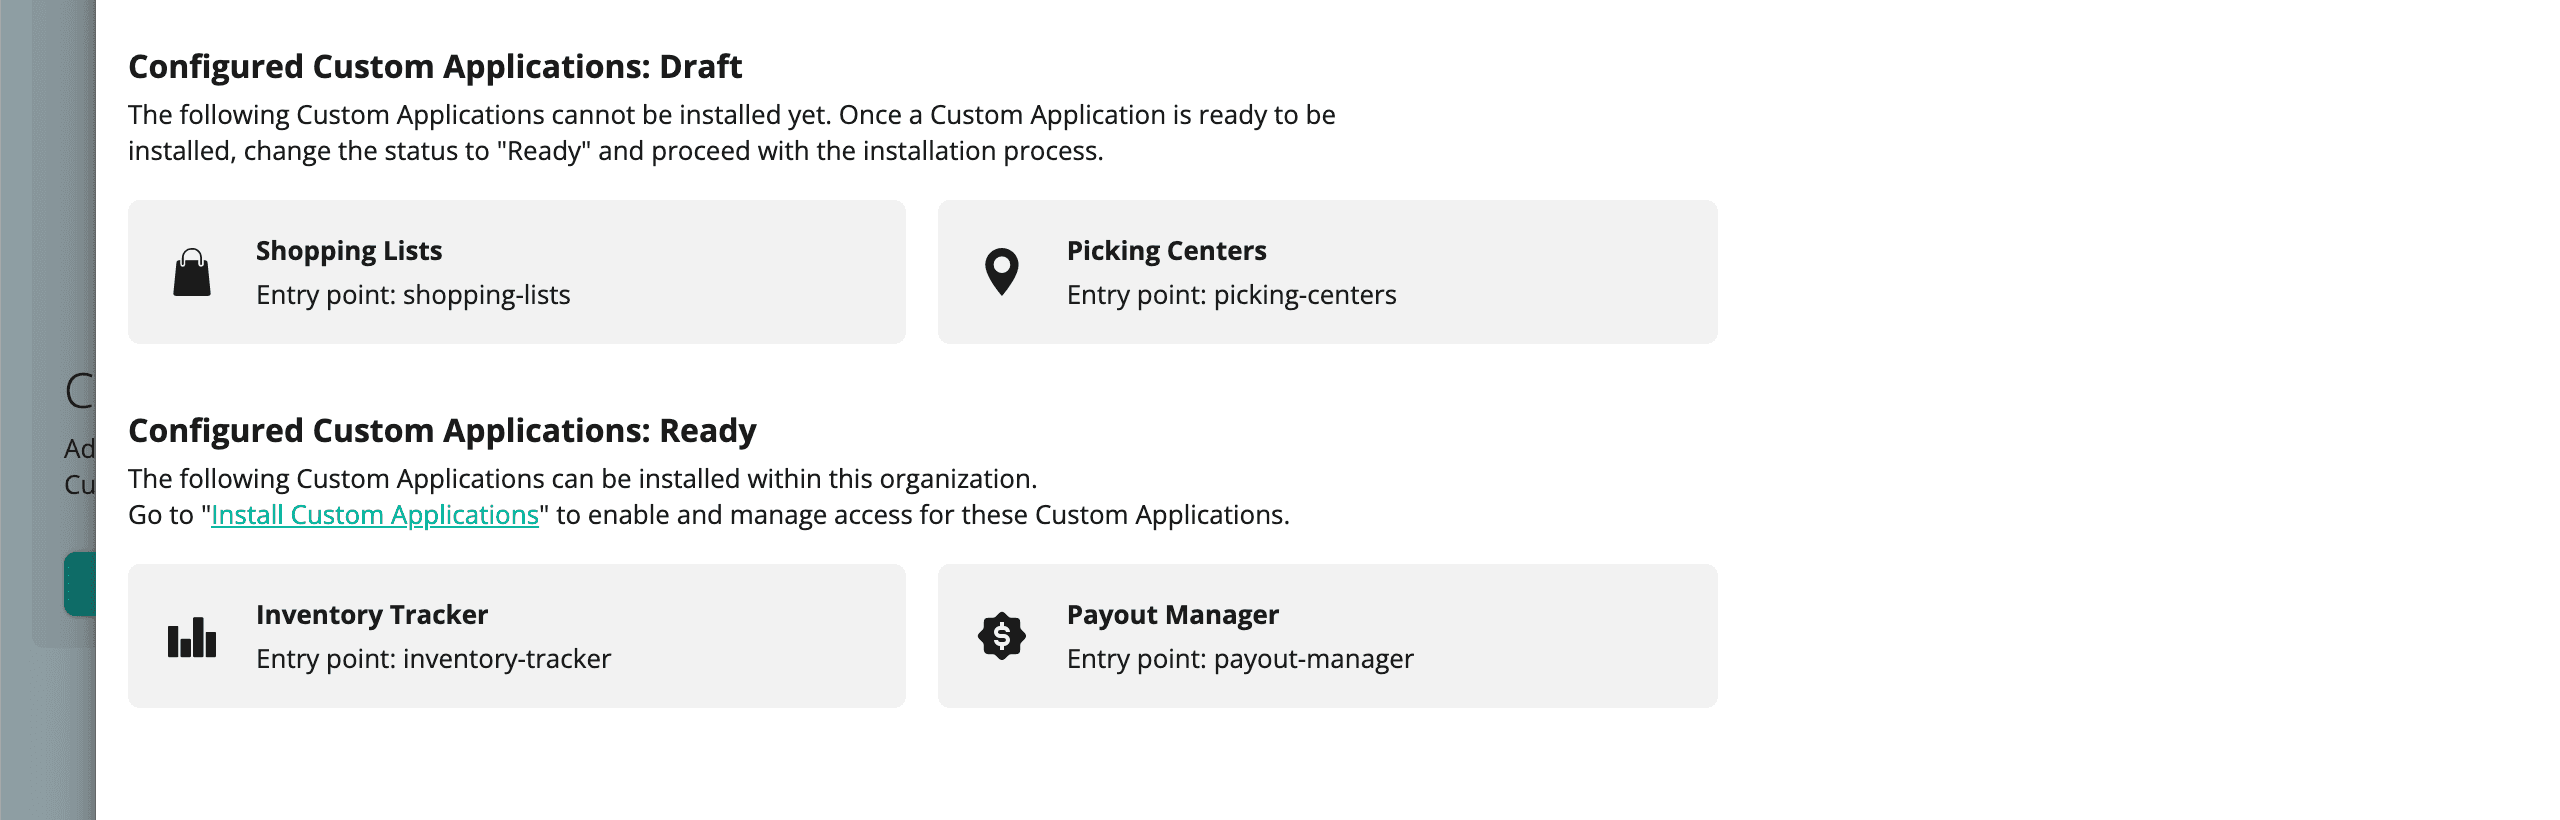Open the Inventory Tracker application title

372,615
